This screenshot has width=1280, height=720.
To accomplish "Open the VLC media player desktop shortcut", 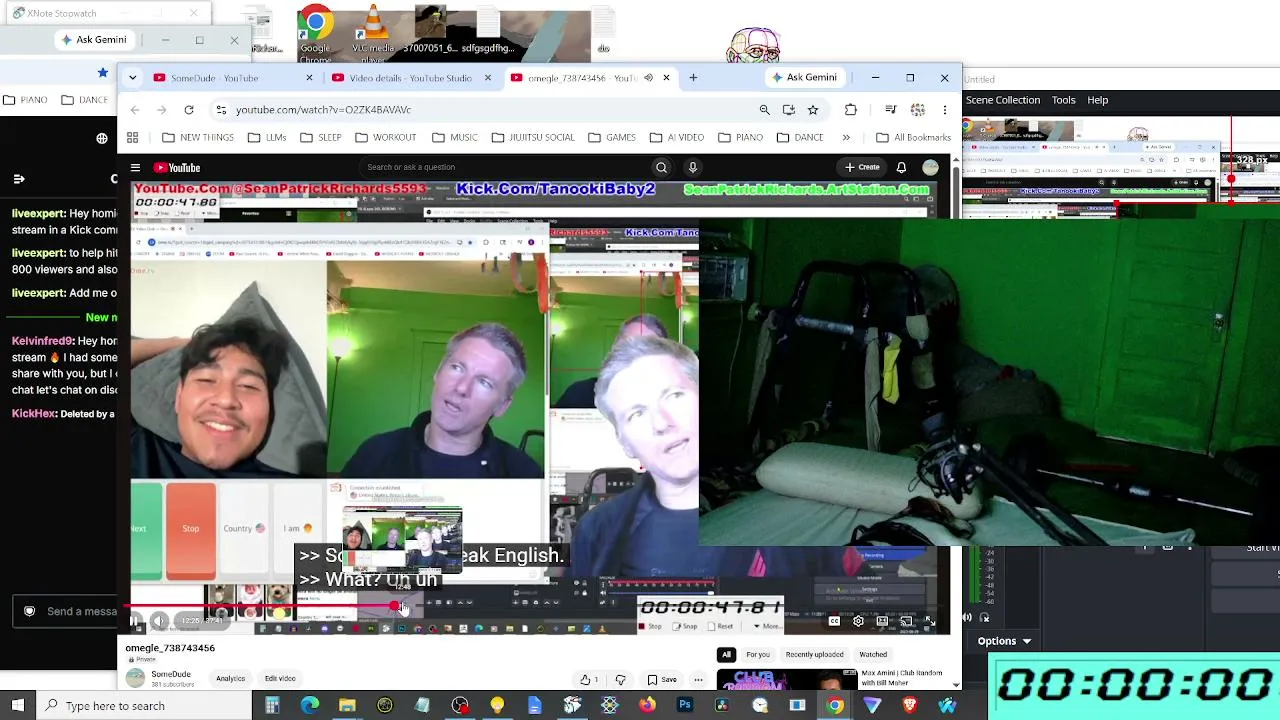I will (373, 32).
